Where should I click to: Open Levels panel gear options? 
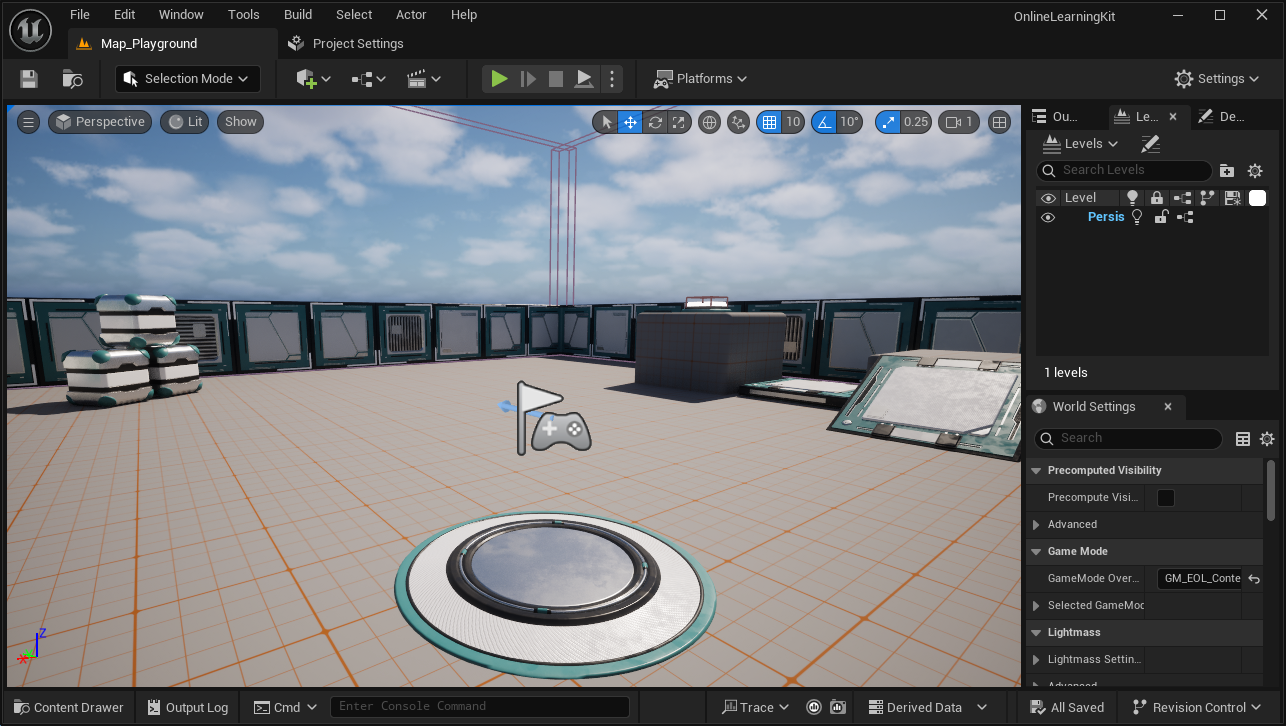tap(1256, 171)
